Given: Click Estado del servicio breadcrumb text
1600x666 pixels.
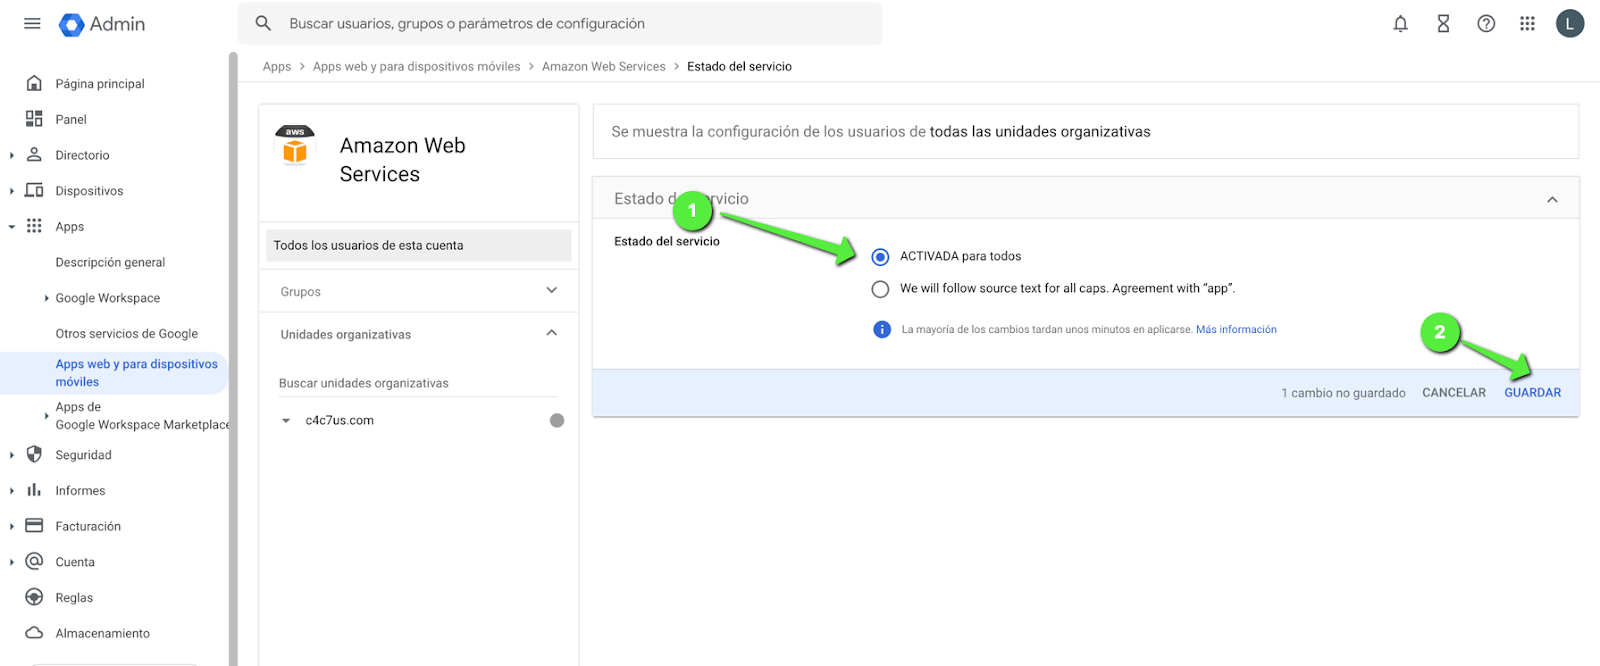Looking at the screenshot, I should (x=739, y=66).
